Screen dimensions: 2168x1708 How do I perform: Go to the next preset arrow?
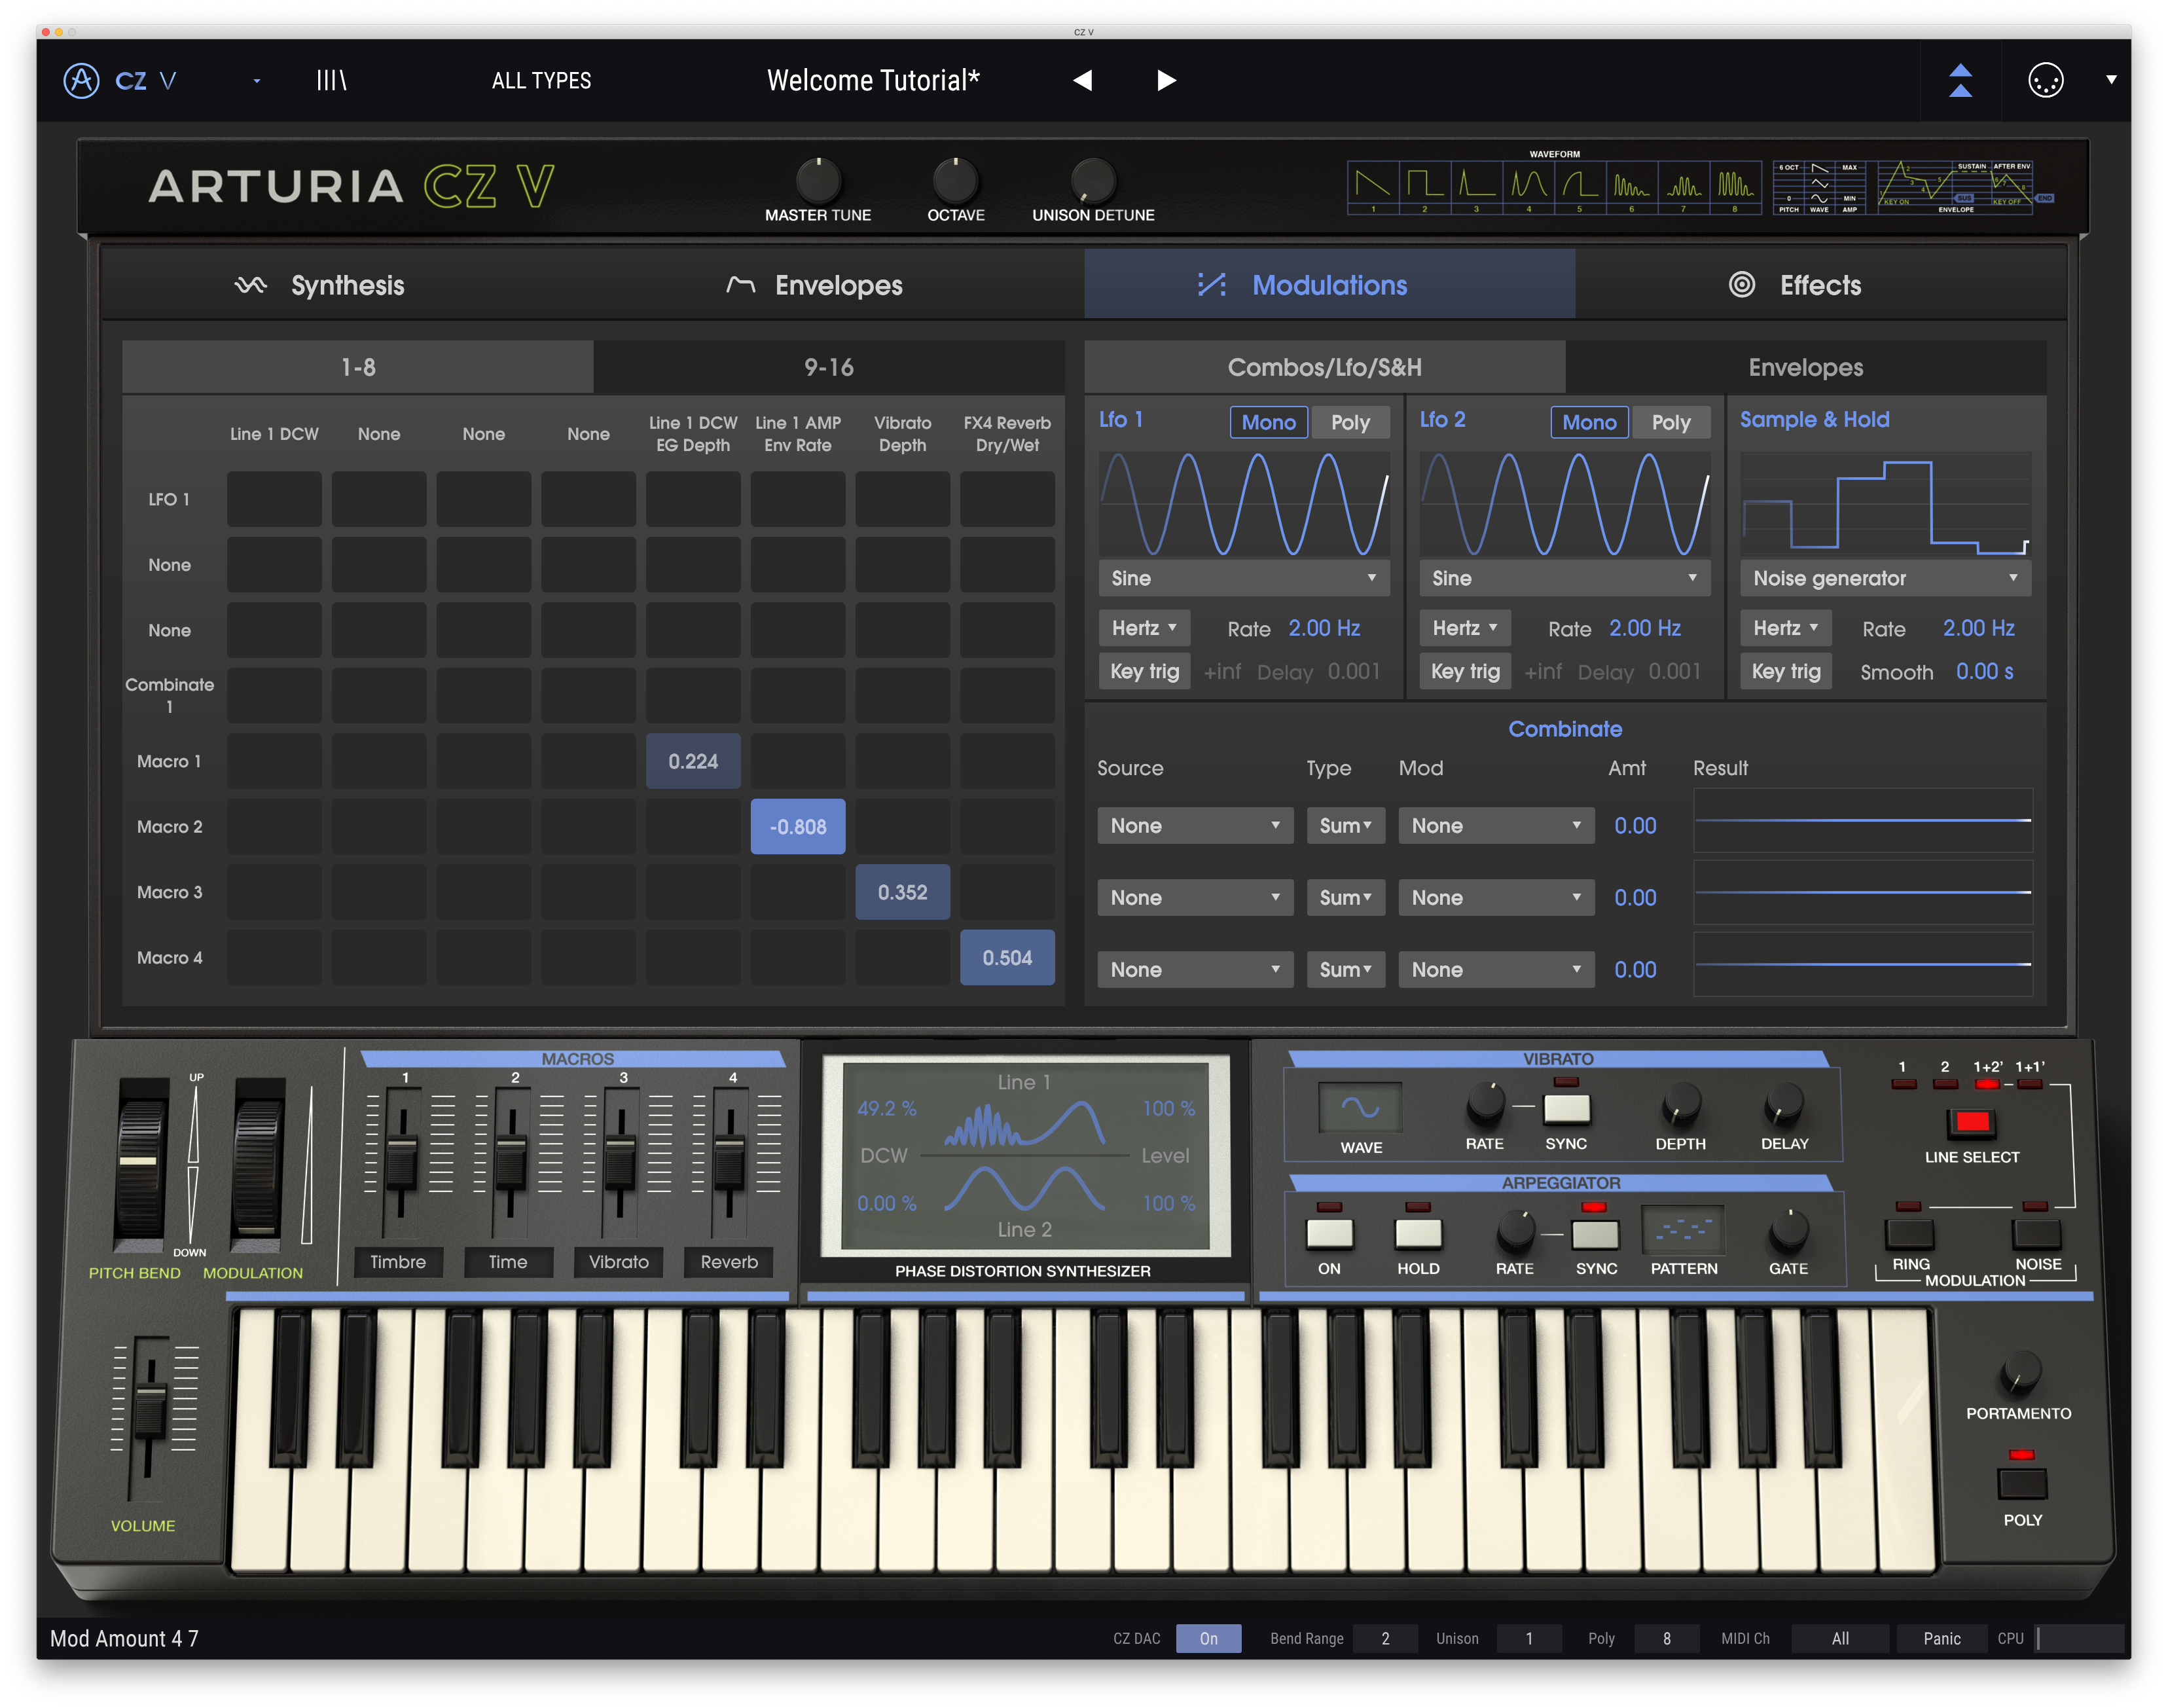coord(1166,80)
